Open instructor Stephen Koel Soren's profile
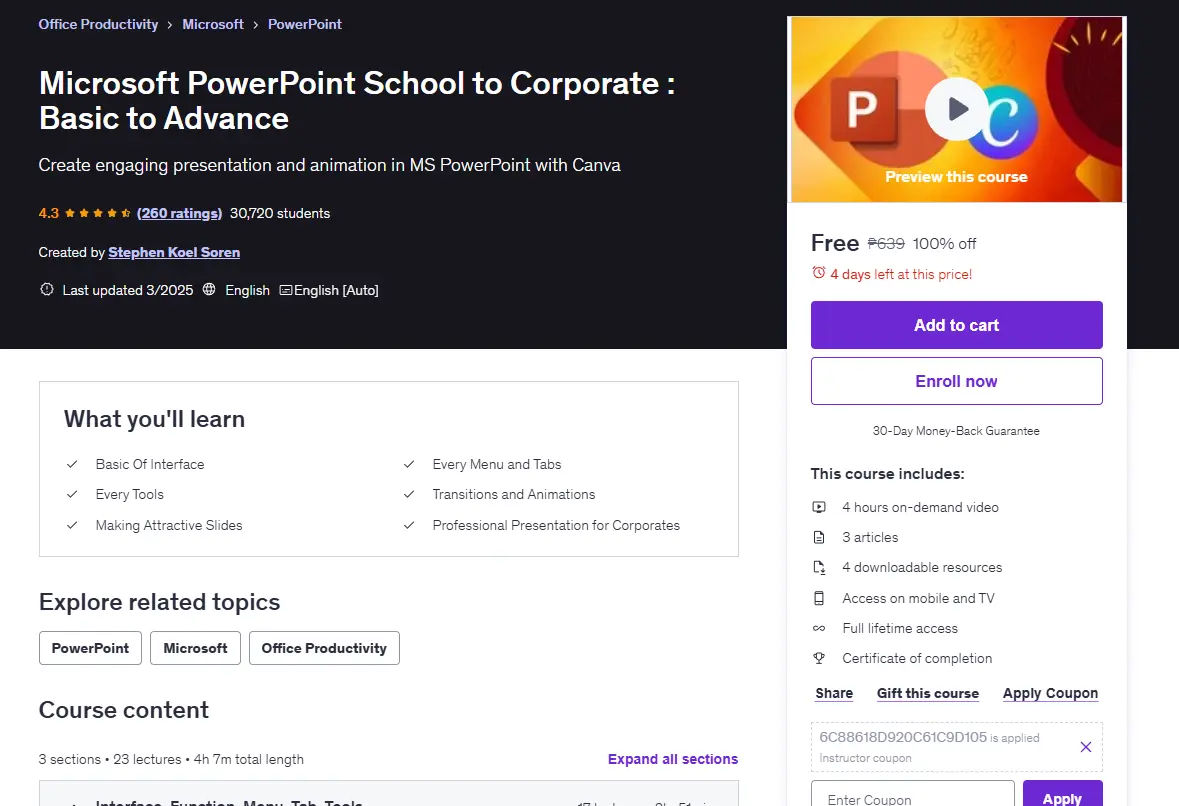Screen dimensions: 1179x806 click(174, 253)
